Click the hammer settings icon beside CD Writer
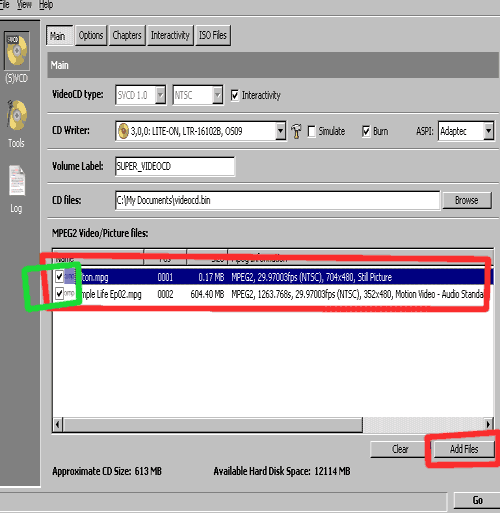The image size is (500, 513). point(296,131)
